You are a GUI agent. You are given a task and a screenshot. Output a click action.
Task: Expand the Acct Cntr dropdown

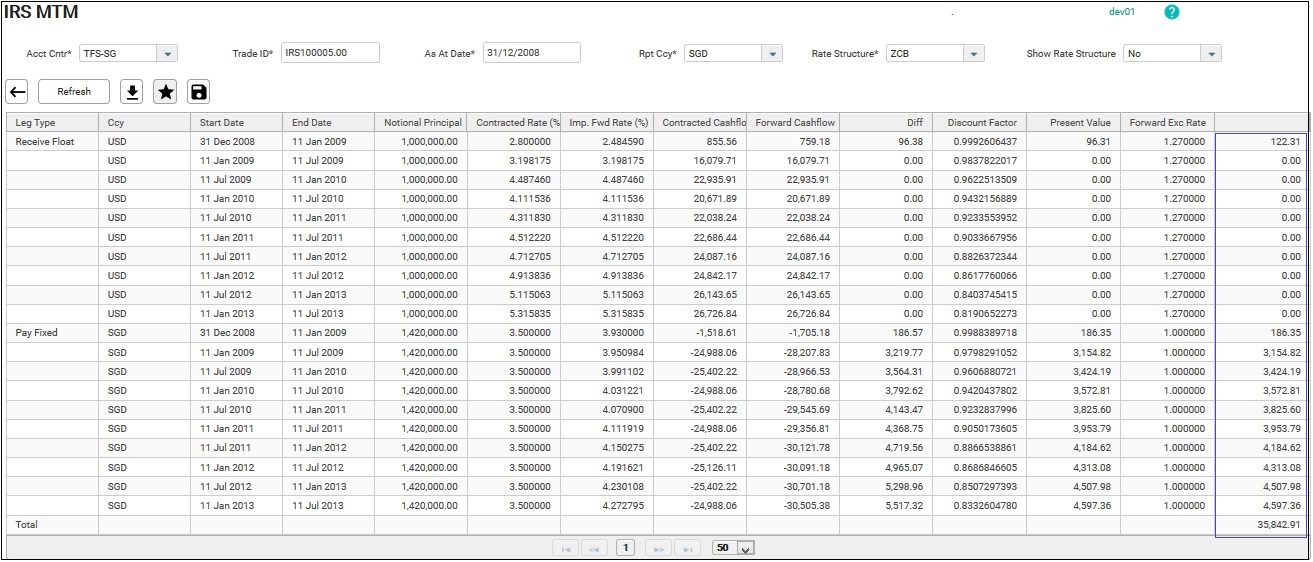[x=167, y=54]
